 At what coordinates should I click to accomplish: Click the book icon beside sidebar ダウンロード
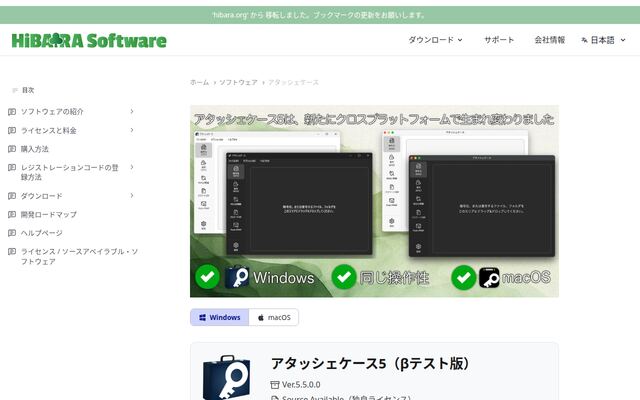pos(12,196)
